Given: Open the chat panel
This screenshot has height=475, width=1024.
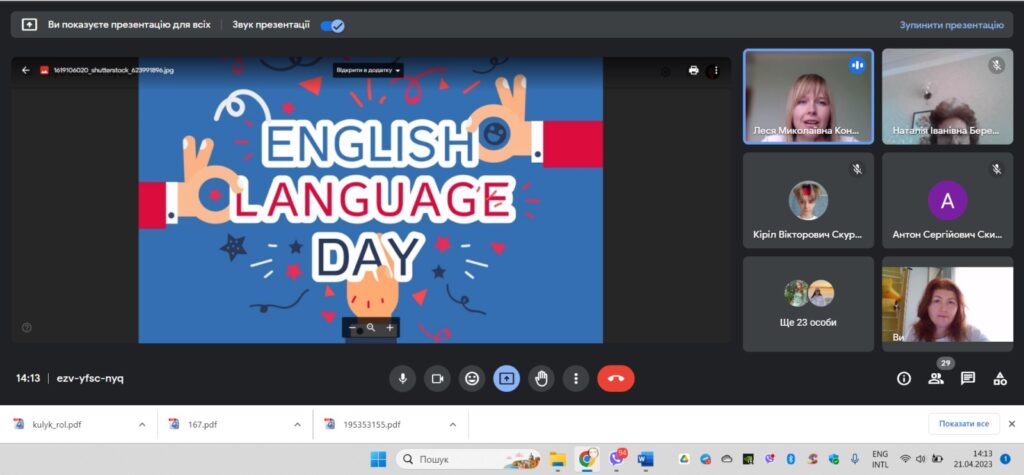Looking at the screenshot, I should [967, 378].
